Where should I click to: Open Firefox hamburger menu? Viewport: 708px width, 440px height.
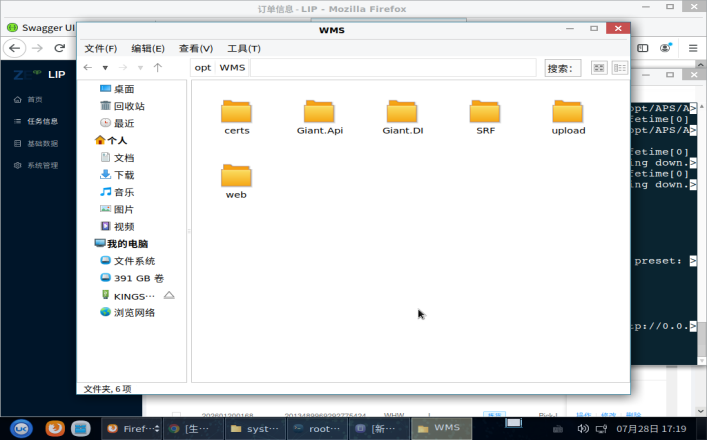(693, 48)
